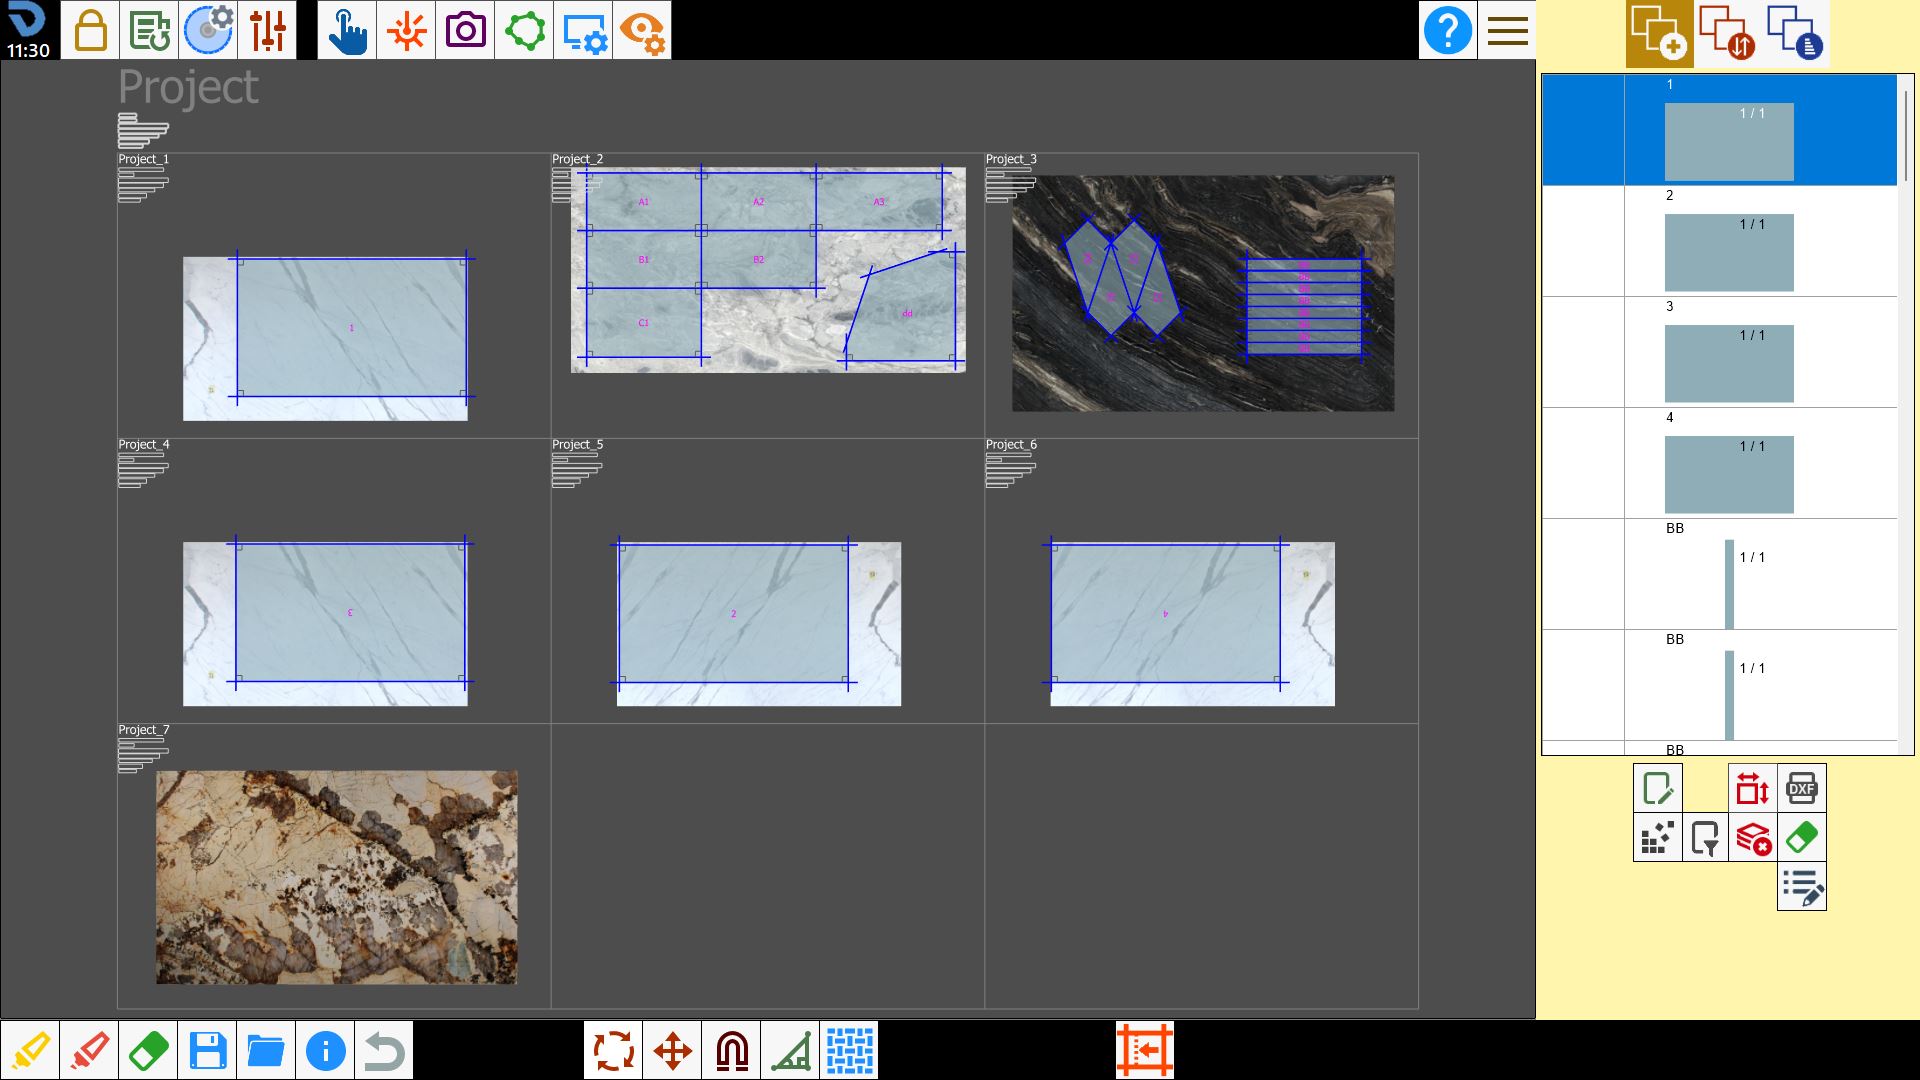1920x1080 pixels.
Task: Open the slider adjustments settings icon
Action: click(x=267, y=30)
